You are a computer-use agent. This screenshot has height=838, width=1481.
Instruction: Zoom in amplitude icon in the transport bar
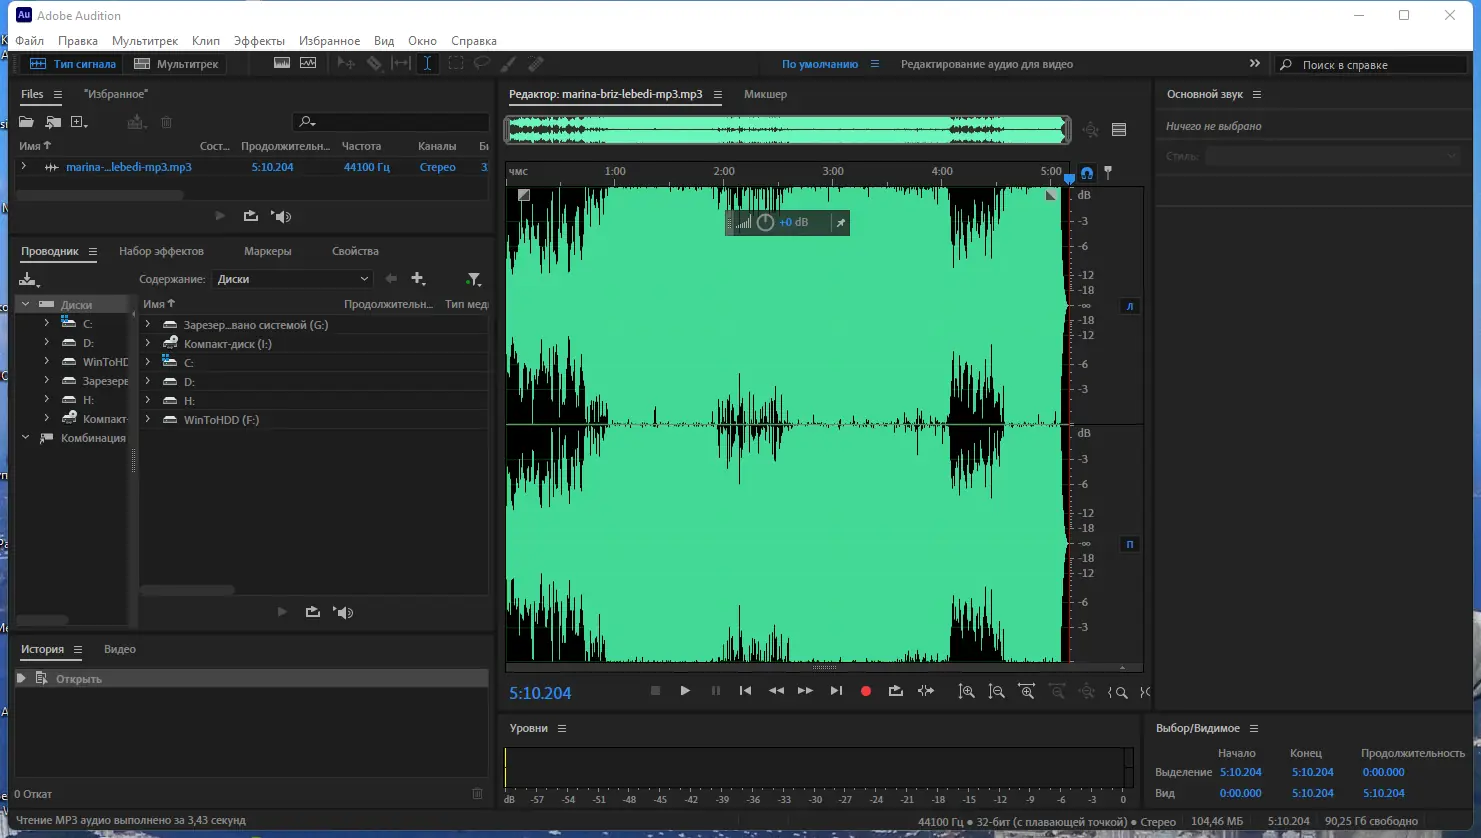pyautogui.click(x=966, y=692)
